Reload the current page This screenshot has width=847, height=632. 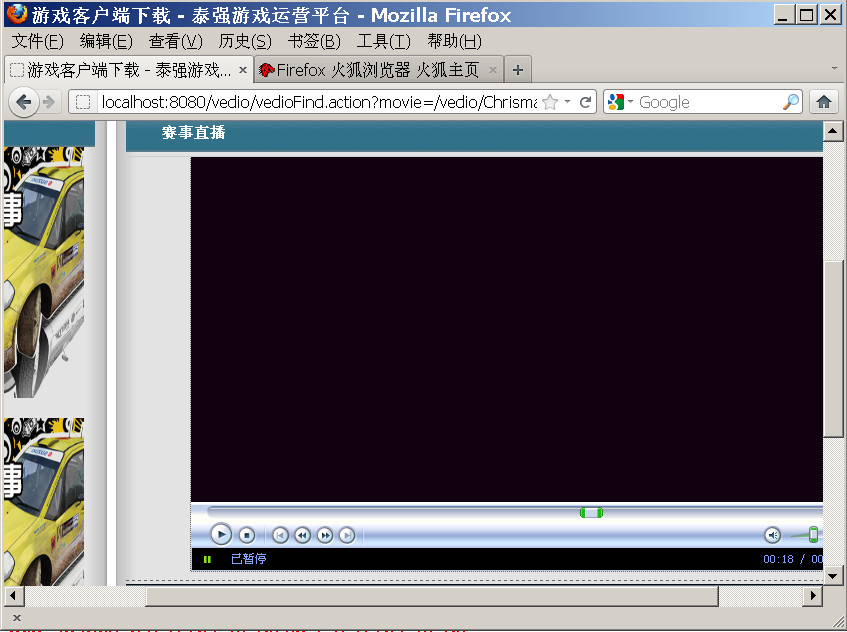point(585,102)
